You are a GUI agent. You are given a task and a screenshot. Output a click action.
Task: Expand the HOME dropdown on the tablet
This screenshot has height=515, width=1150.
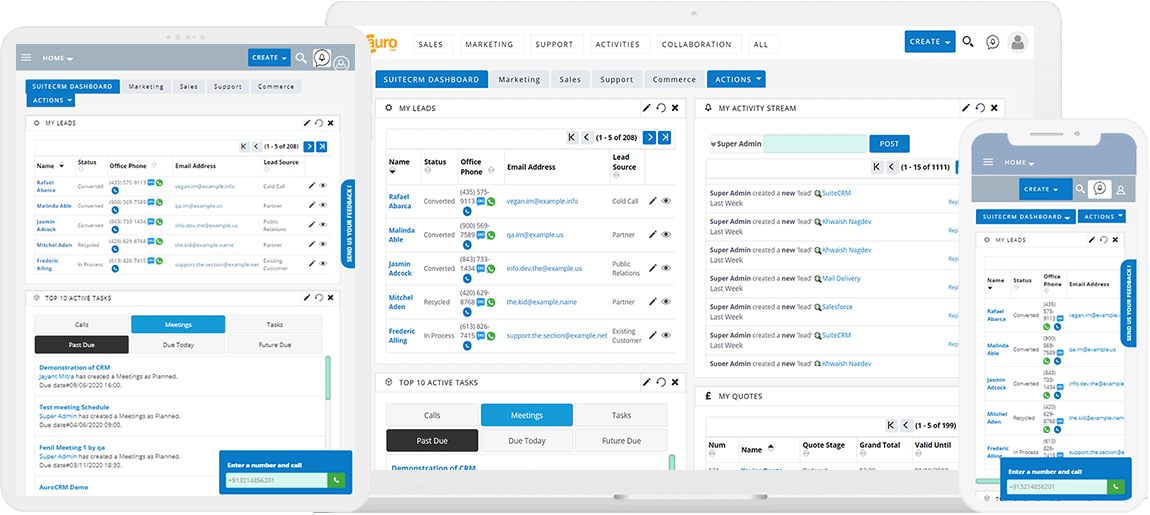tap(57, 58)
